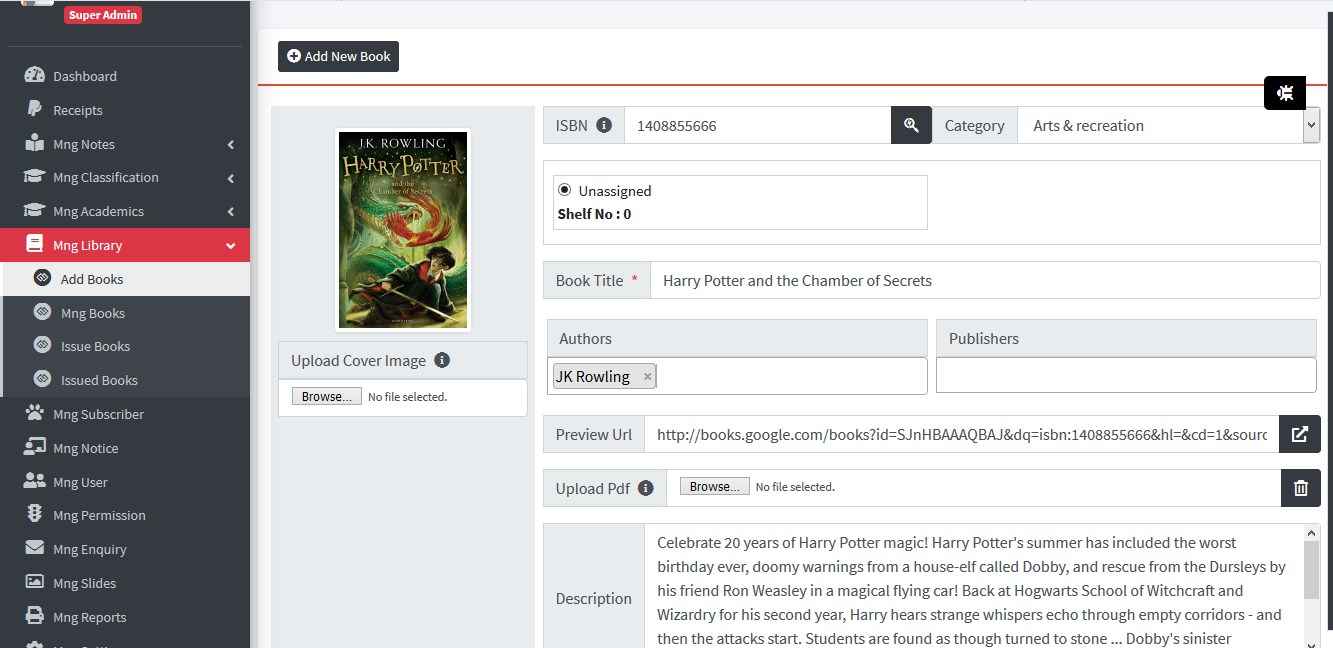The width and height of the screenshot is (1333, 648).
Task: Click the Publishers input field
Action: point(1125,374)
